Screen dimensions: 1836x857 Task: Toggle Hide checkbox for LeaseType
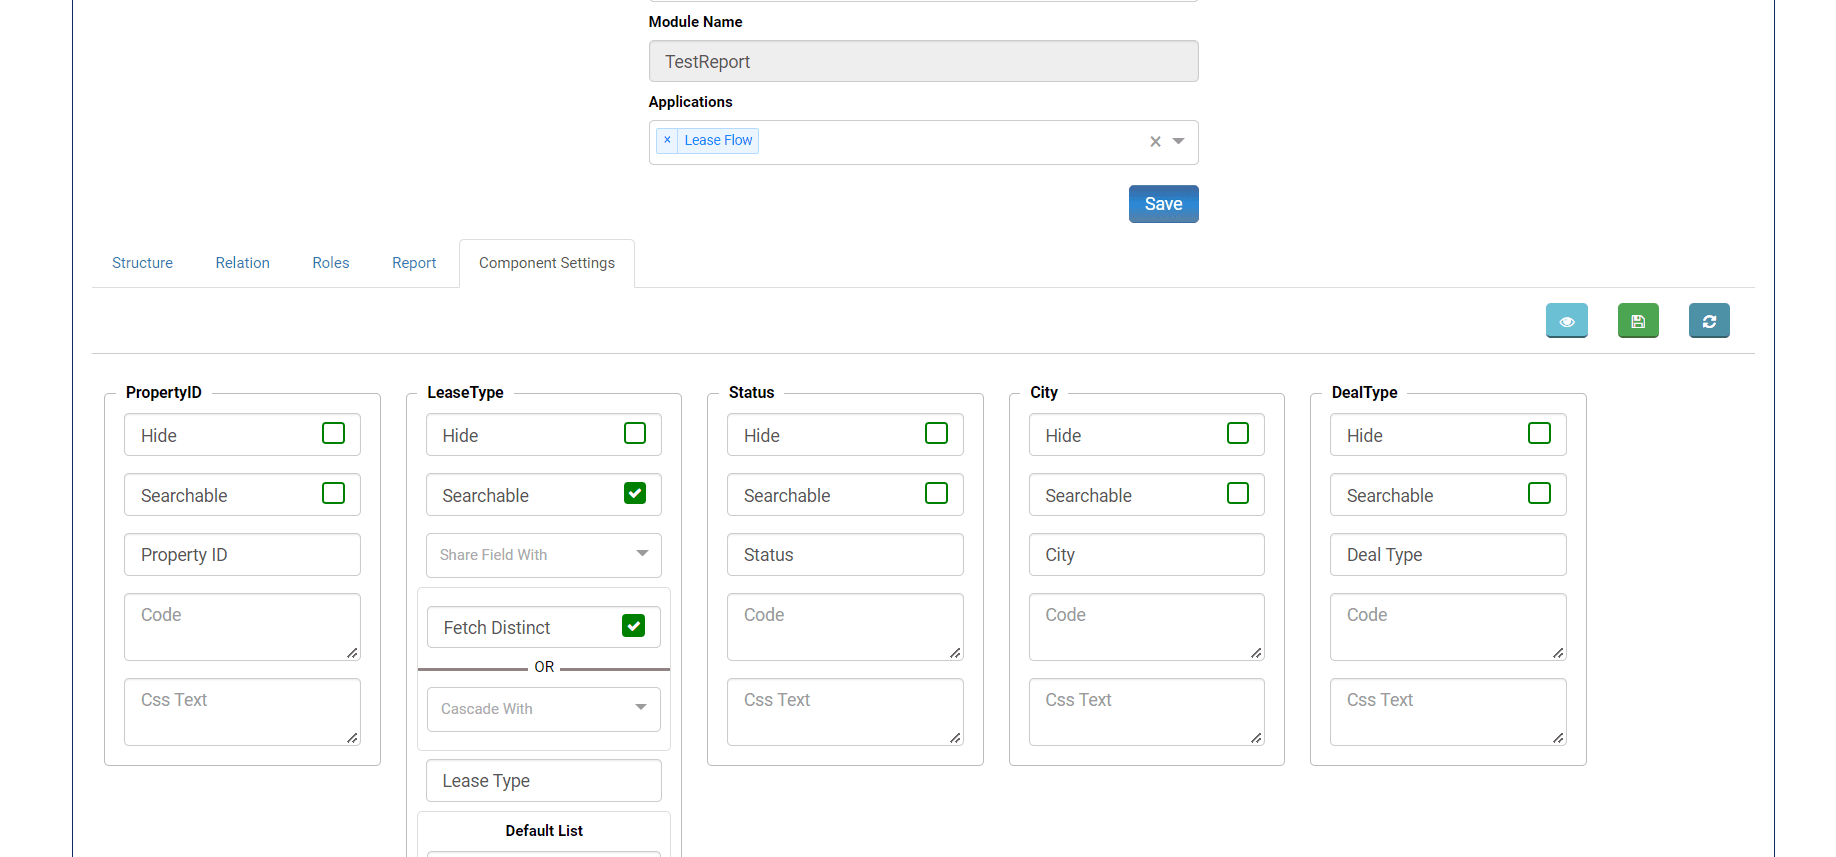click(635, 433)
